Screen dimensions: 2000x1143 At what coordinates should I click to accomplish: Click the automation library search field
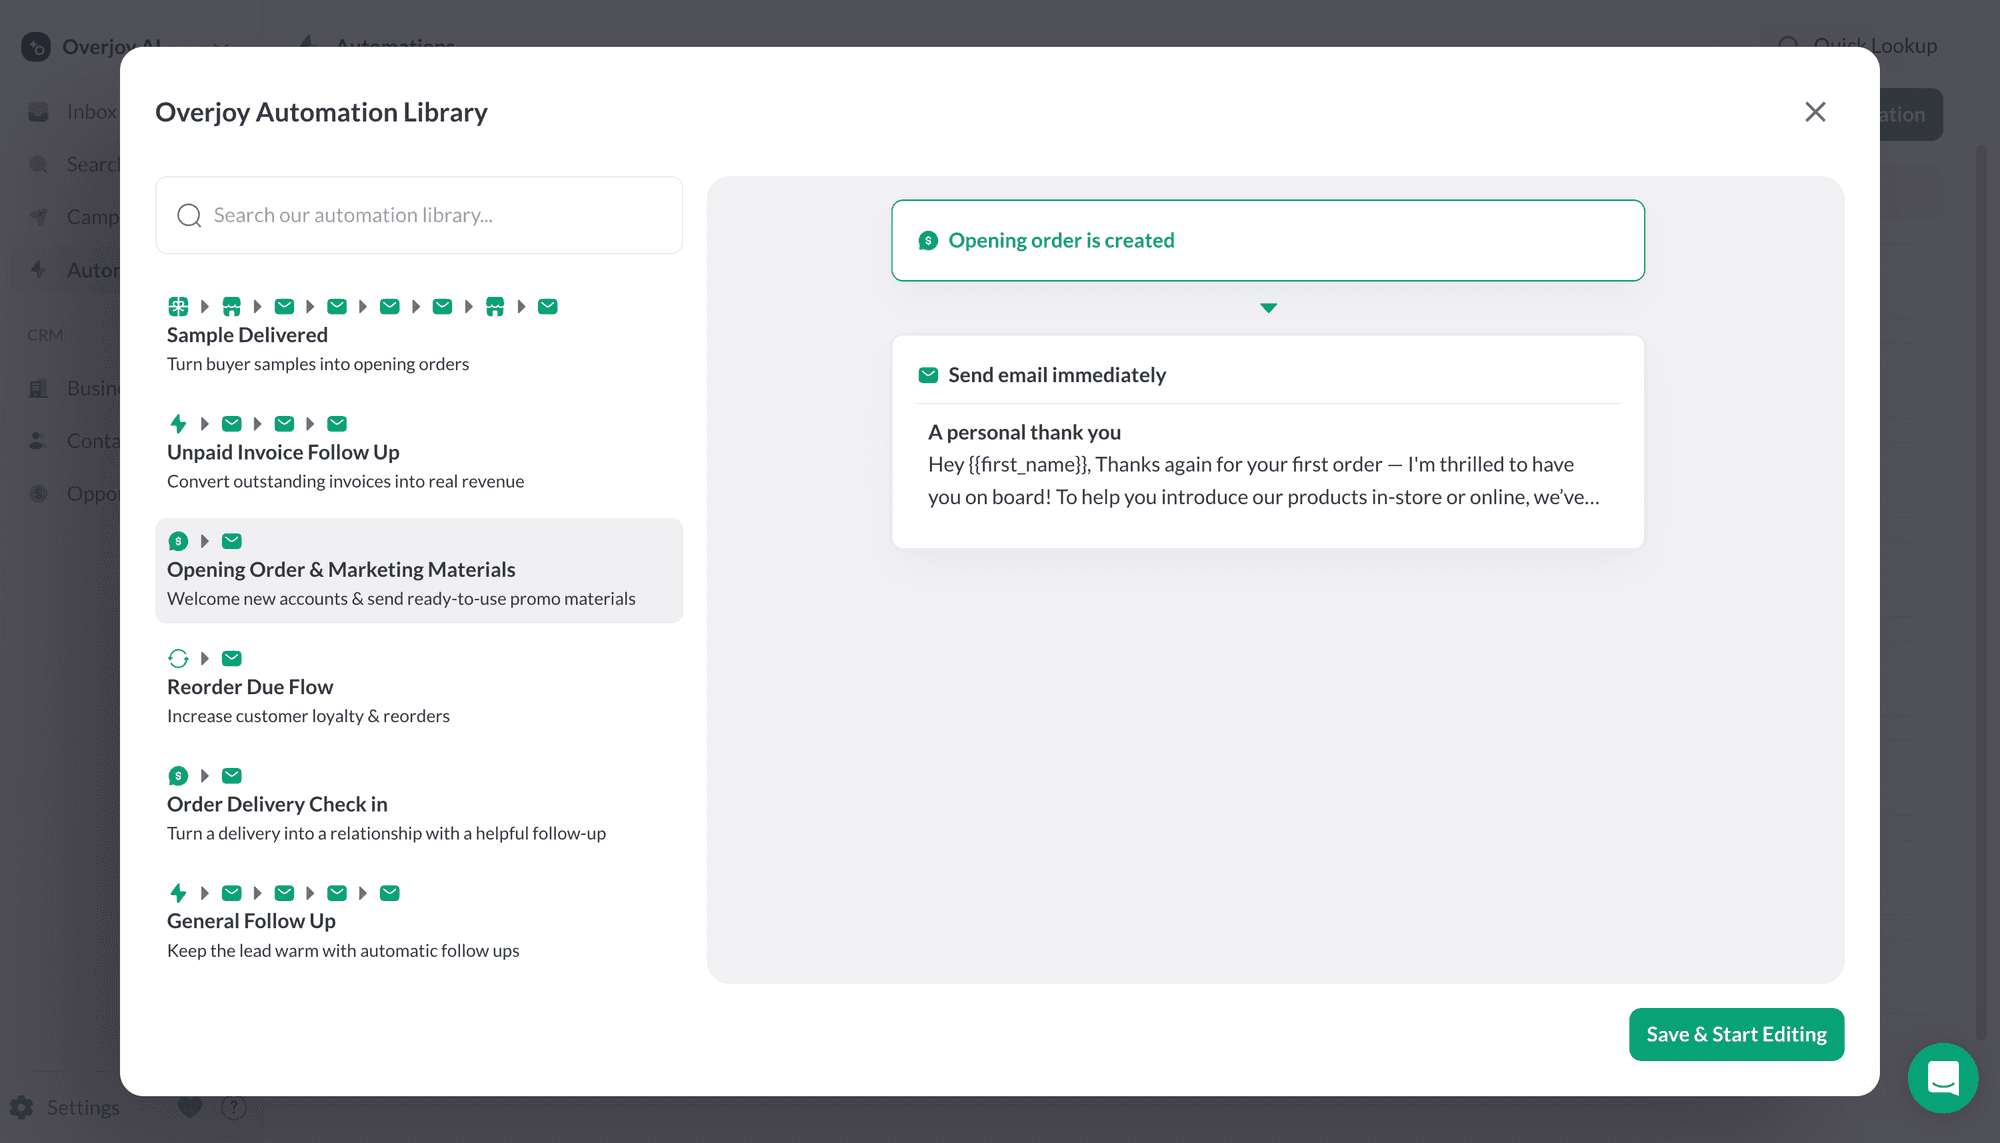click(419, 215)
